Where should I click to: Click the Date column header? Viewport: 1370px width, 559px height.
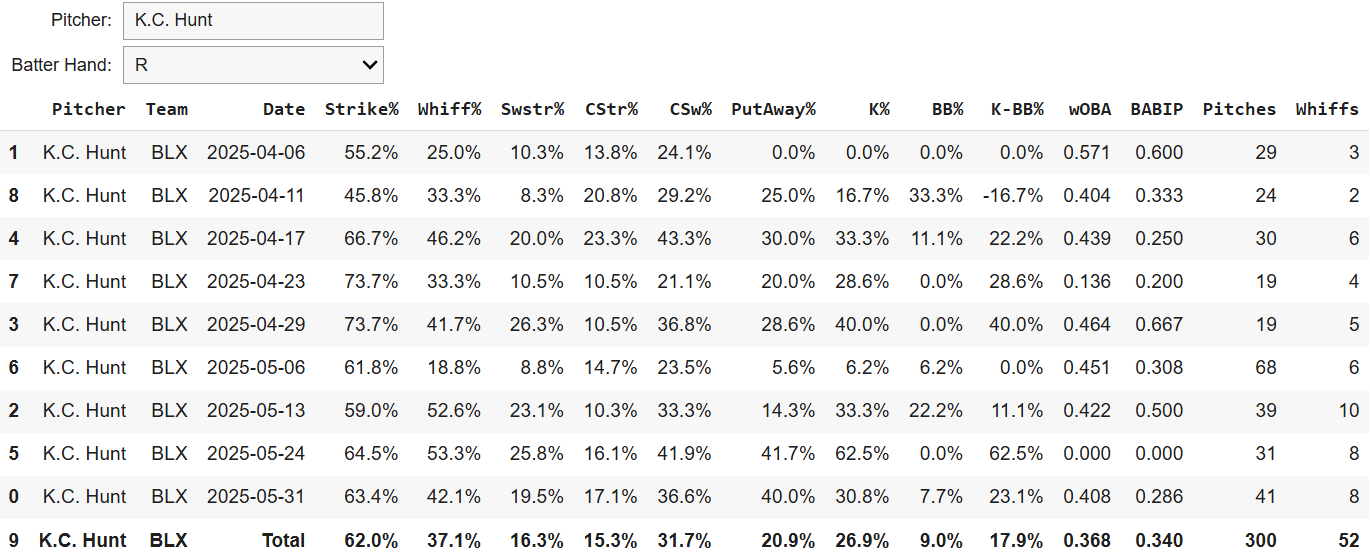(x=284, y=109)
